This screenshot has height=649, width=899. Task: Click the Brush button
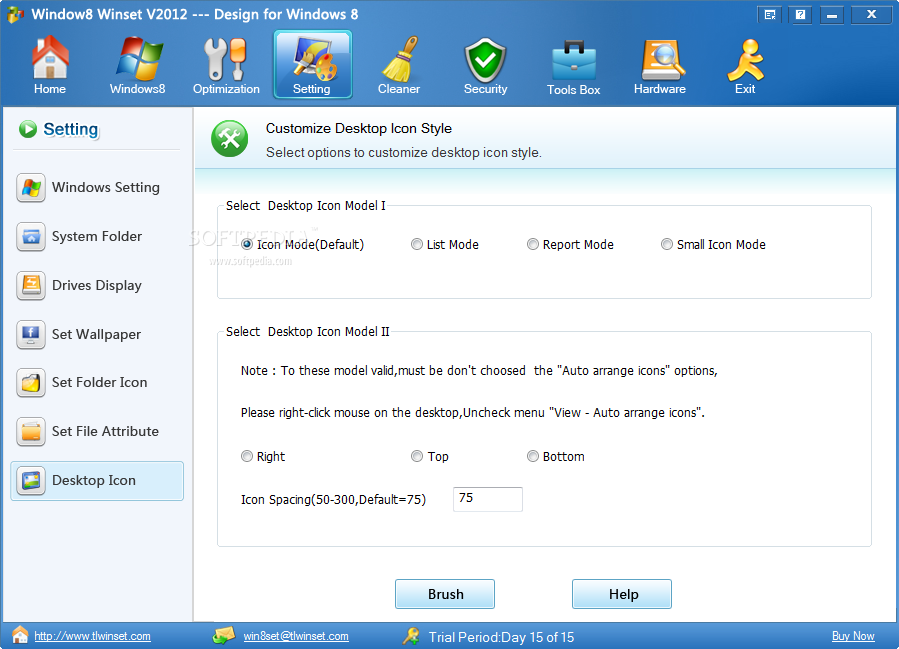[x=445, y=594]
